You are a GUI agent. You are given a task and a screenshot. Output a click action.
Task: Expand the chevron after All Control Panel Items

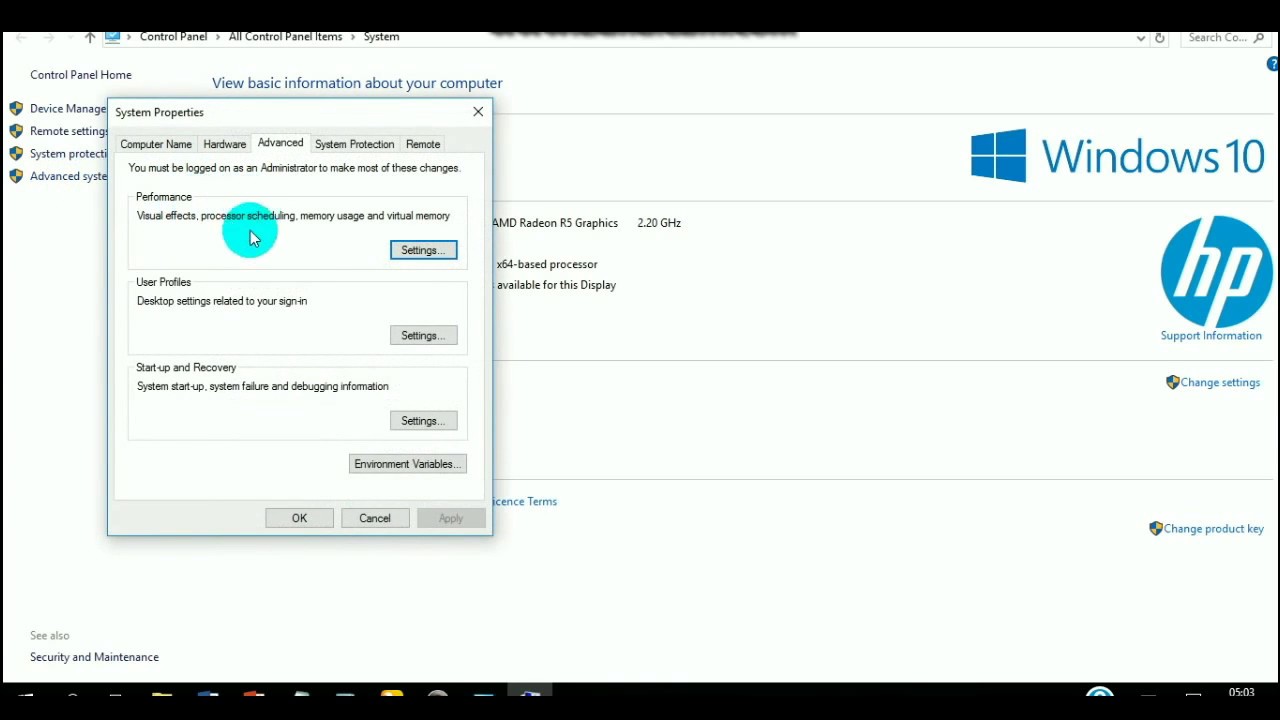tap(353, 37)
